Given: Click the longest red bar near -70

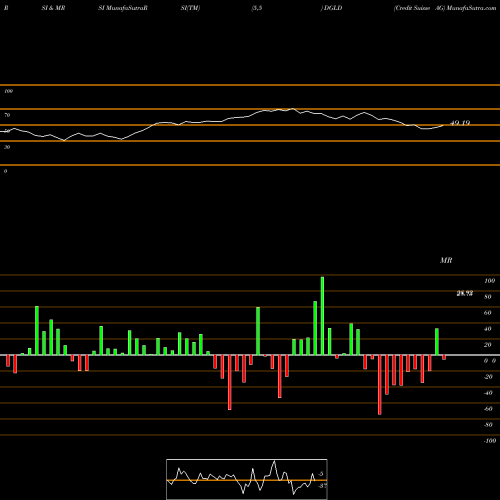Looking at the screenshot, I should 380,385.
